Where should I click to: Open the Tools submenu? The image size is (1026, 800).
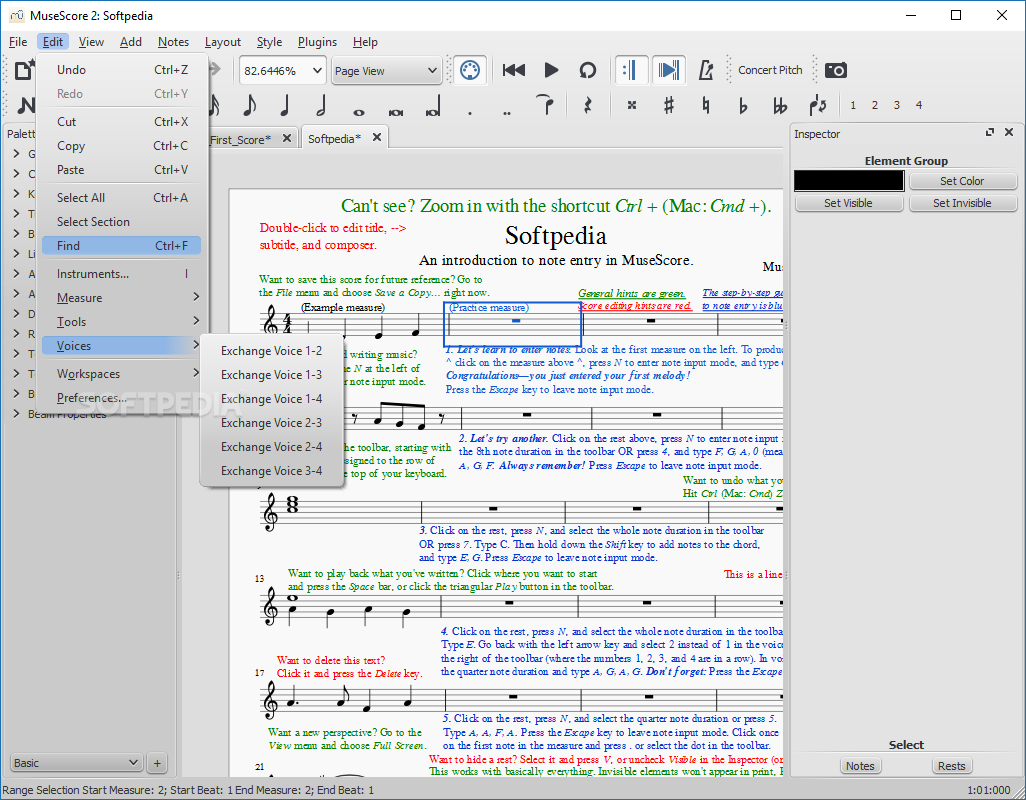tap(121, 321)
